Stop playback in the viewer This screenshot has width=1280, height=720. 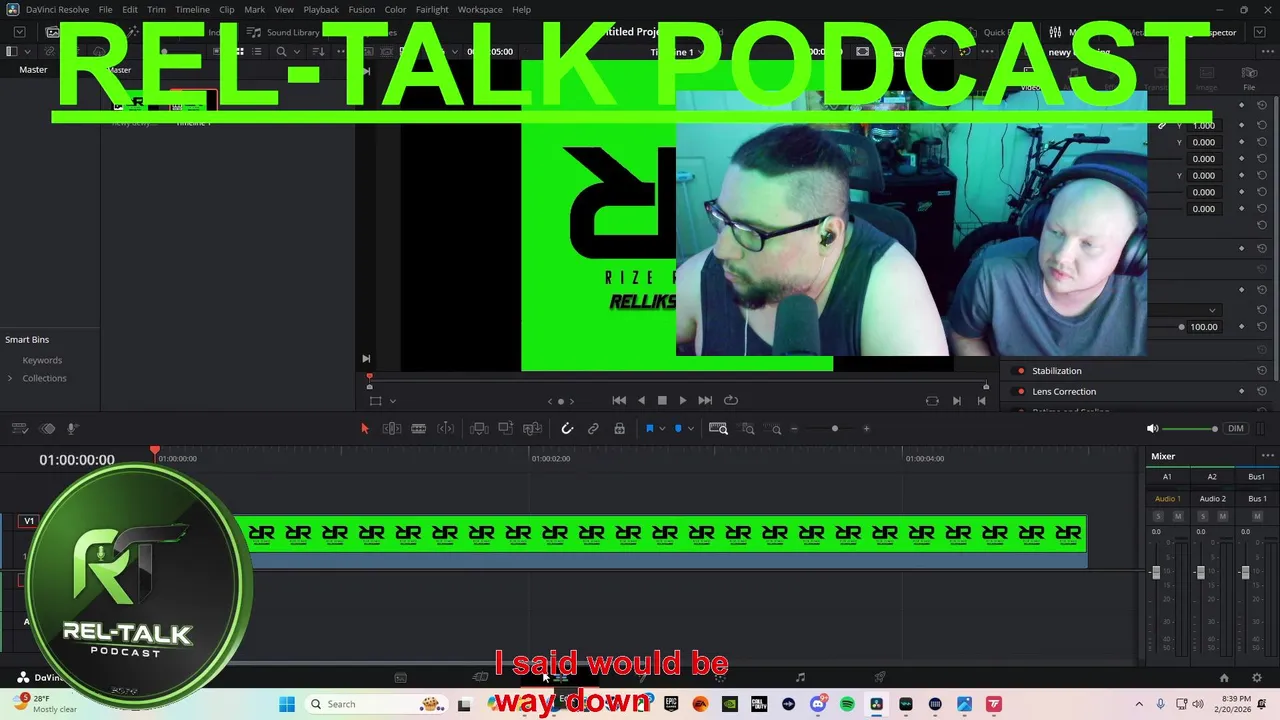point(662,400)
